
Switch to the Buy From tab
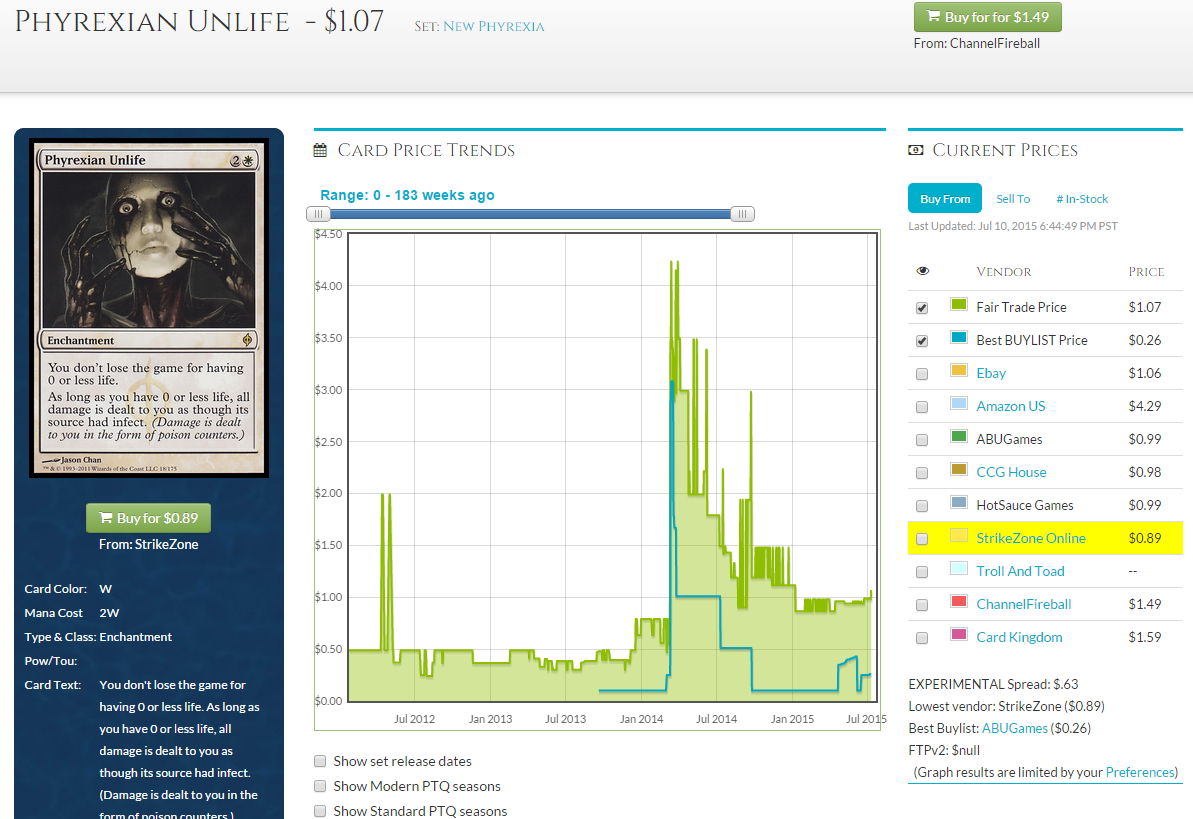[945, 199]
